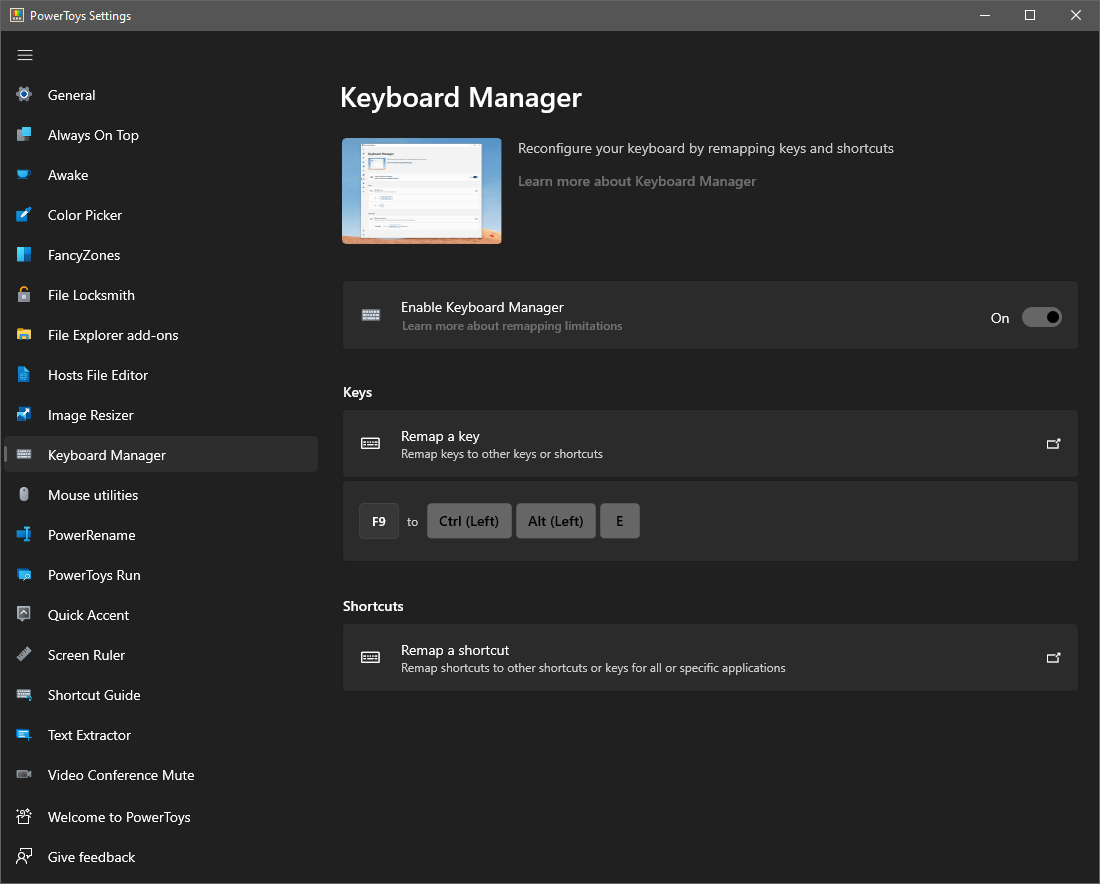Select the Always On Top icon
Viewport: 1100px width, 884px height.
point(24,135)
